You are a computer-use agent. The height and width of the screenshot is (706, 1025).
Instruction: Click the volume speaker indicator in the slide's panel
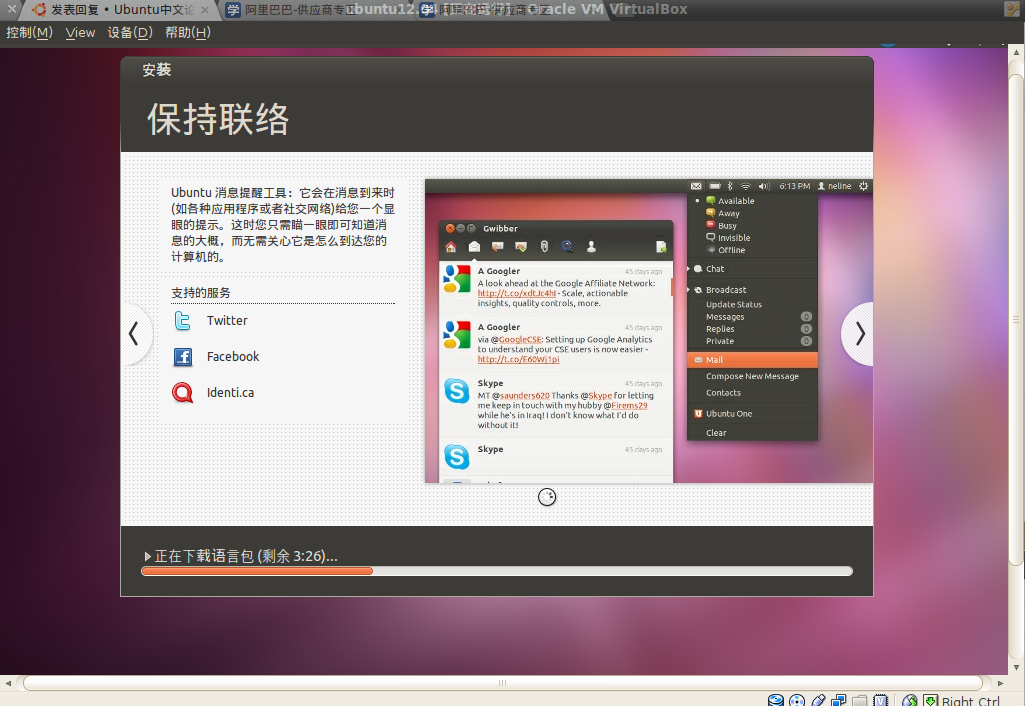pyautogui.click(x=764, y=186)
